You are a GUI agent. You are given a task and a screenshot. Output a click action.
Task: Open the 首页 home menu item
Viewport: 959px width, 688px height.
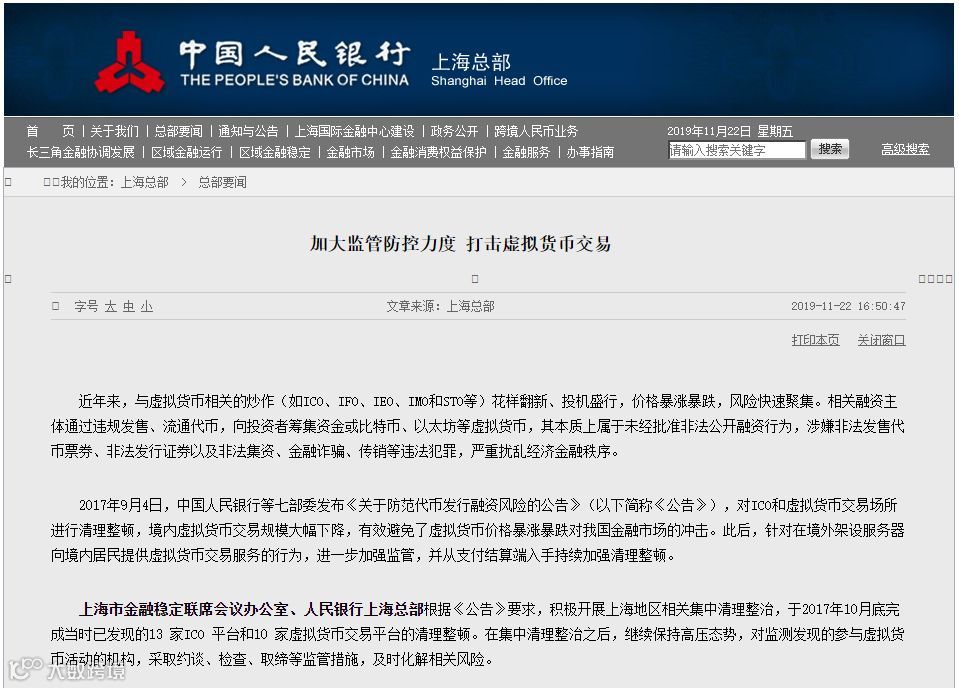pyautogui.click(x=50, y=131)
